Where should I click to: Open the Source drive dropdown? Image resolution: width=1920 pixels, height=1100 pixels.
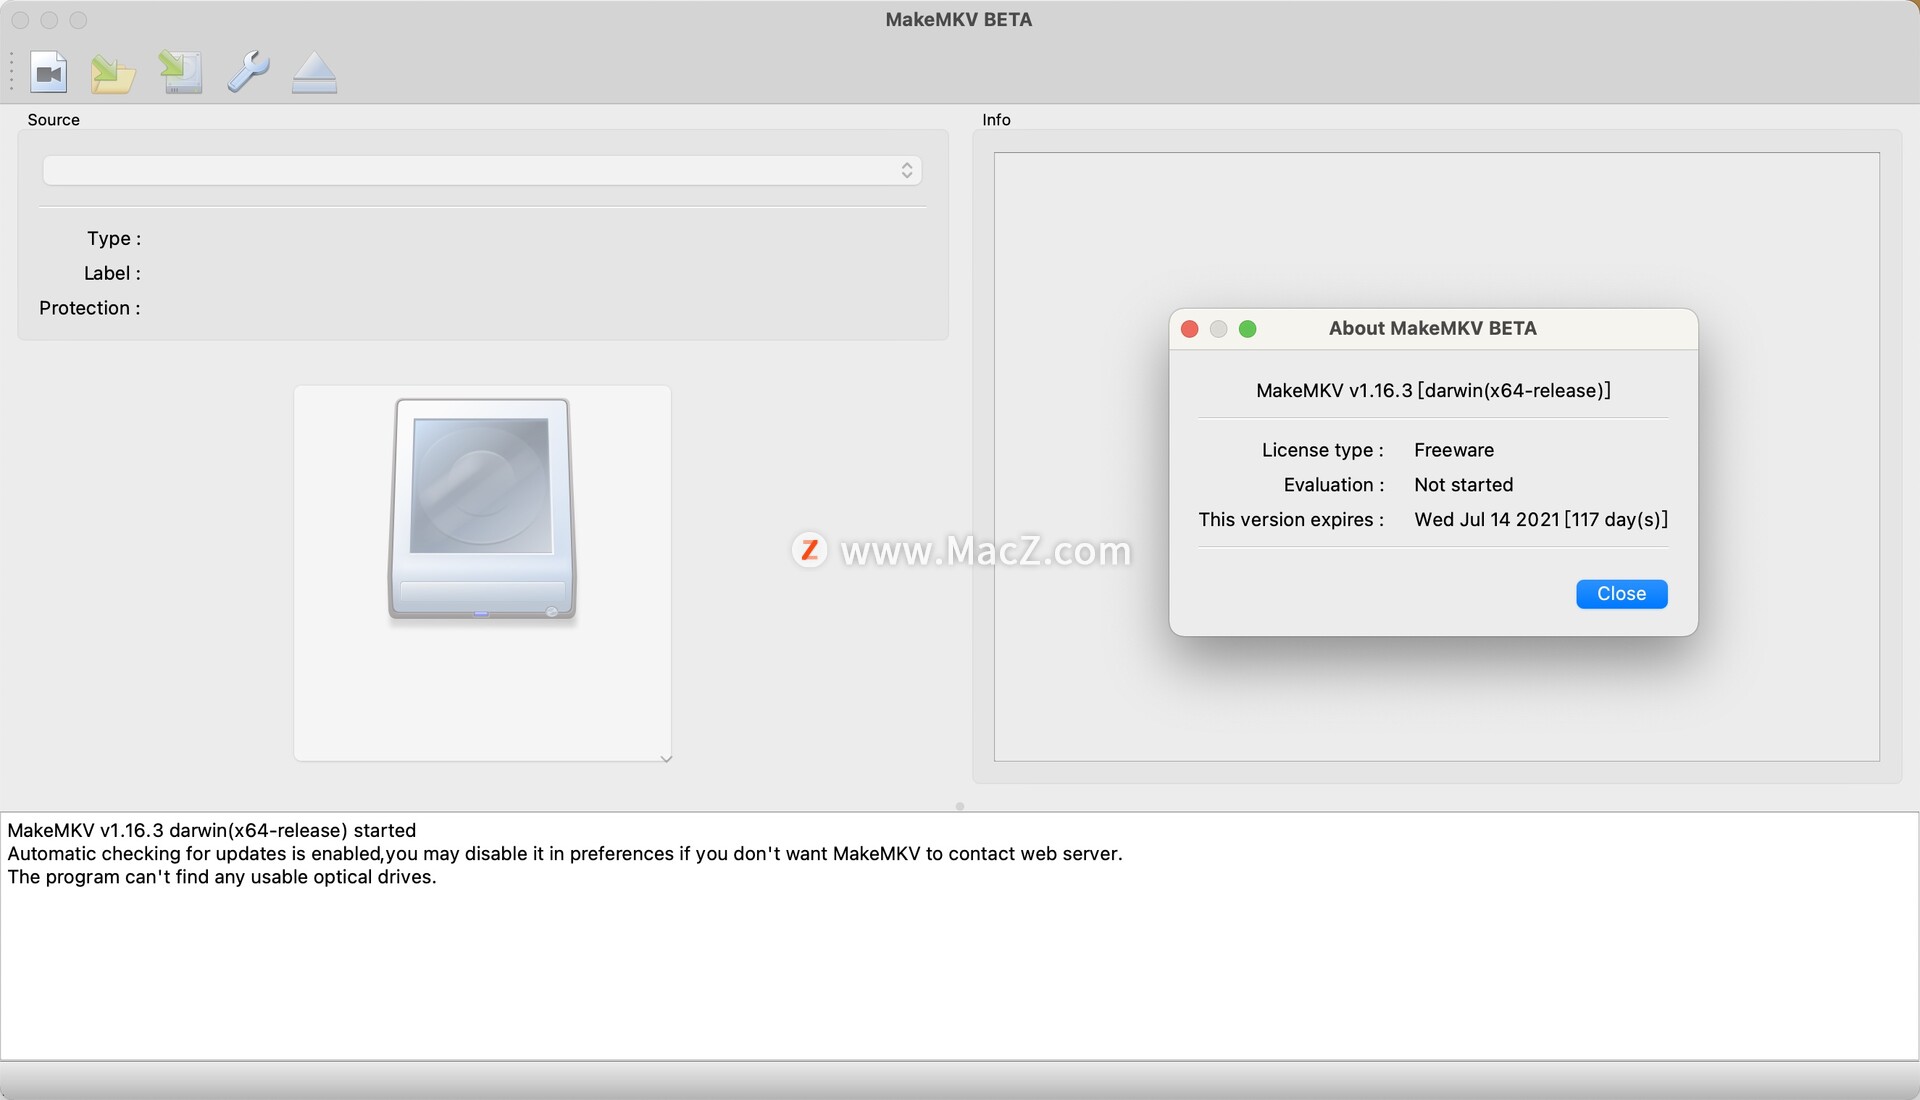pyautogui.click(x=482, y=170)
